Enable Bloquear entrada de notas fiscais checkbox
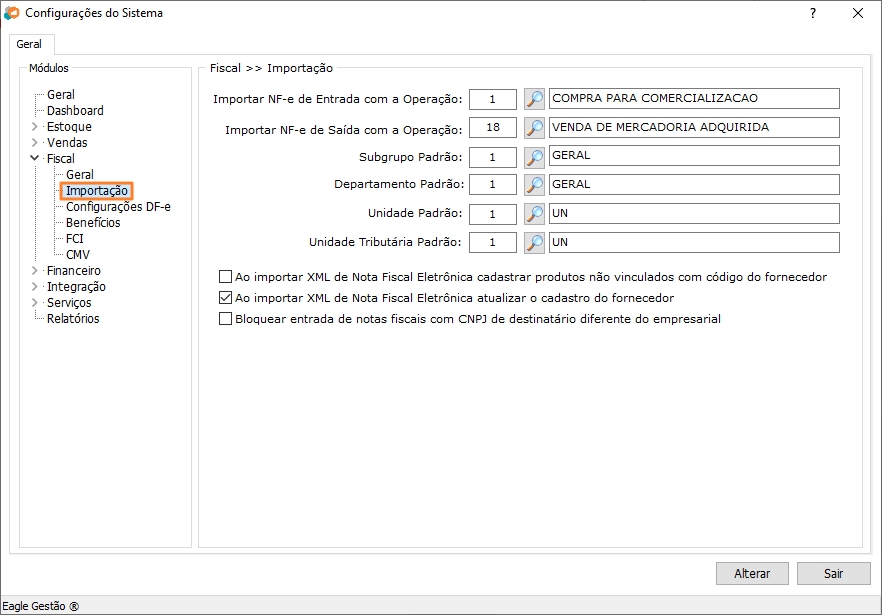Viewport: 882px width, 615px height. [x=225, y=319]
